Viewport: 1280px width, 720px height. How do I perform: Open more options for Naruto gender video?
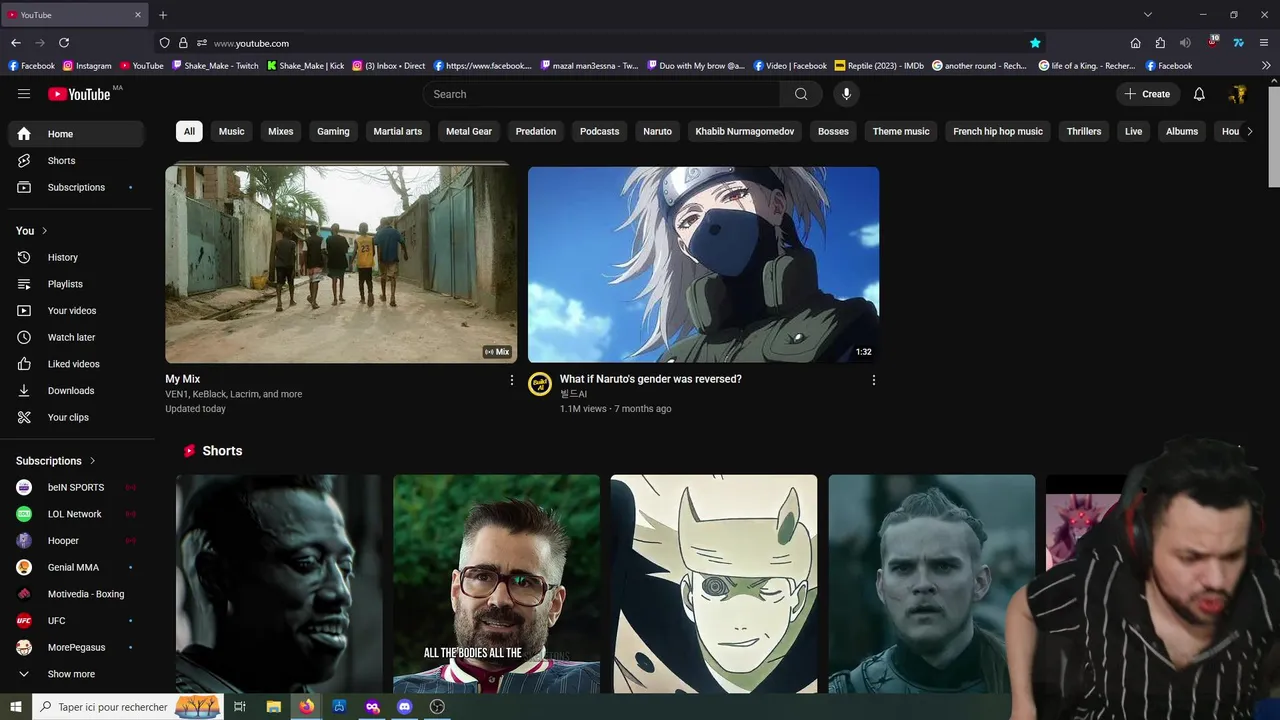click(x=873, y=380)
